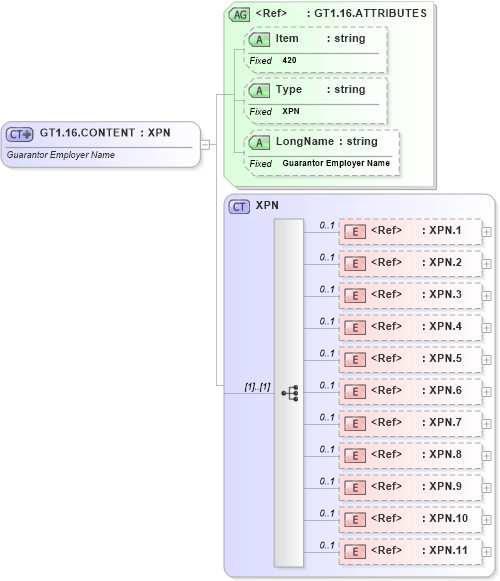Click the E icon of XPN.11
Screen dimensions: 500x581
coord(355,552)
